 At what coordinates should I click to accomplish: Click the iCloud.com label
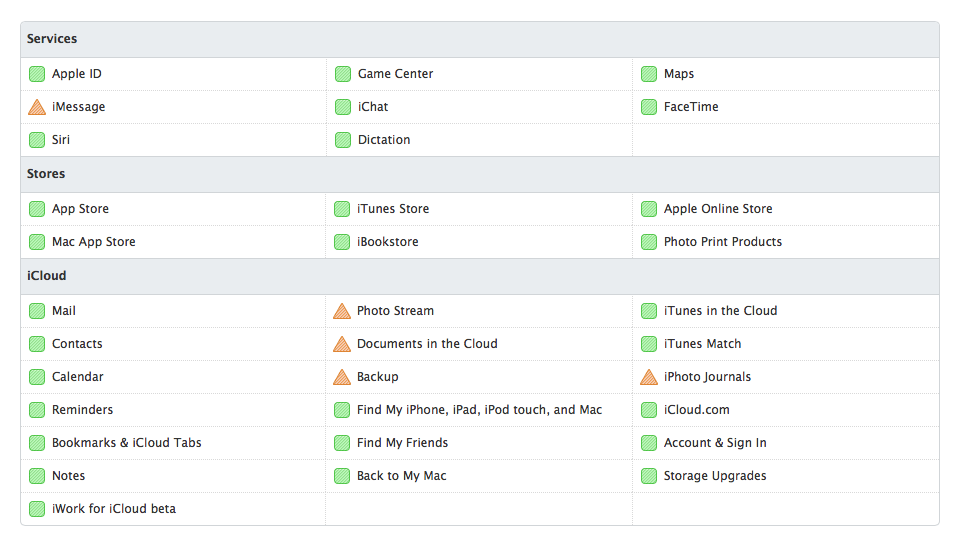tap(696, 409)
